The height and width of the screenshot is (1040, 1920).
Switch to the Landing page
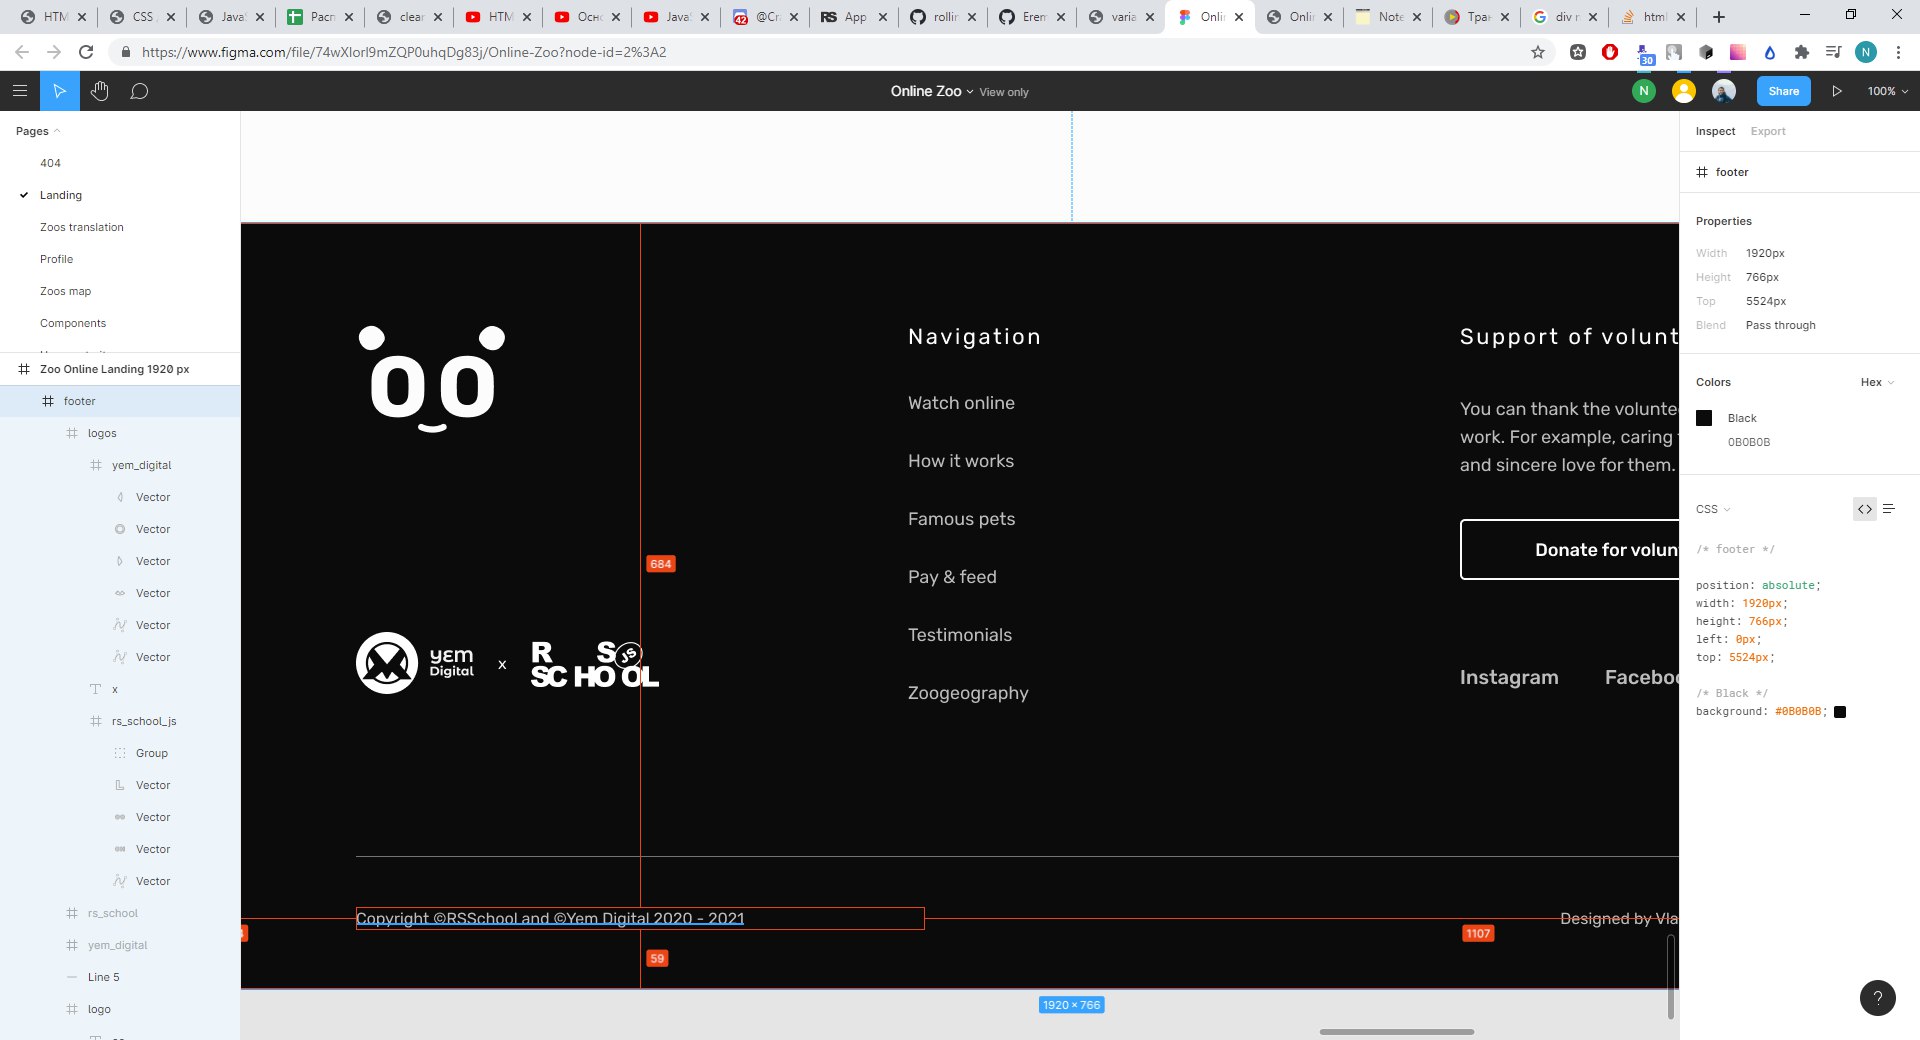tap(120, 195)
